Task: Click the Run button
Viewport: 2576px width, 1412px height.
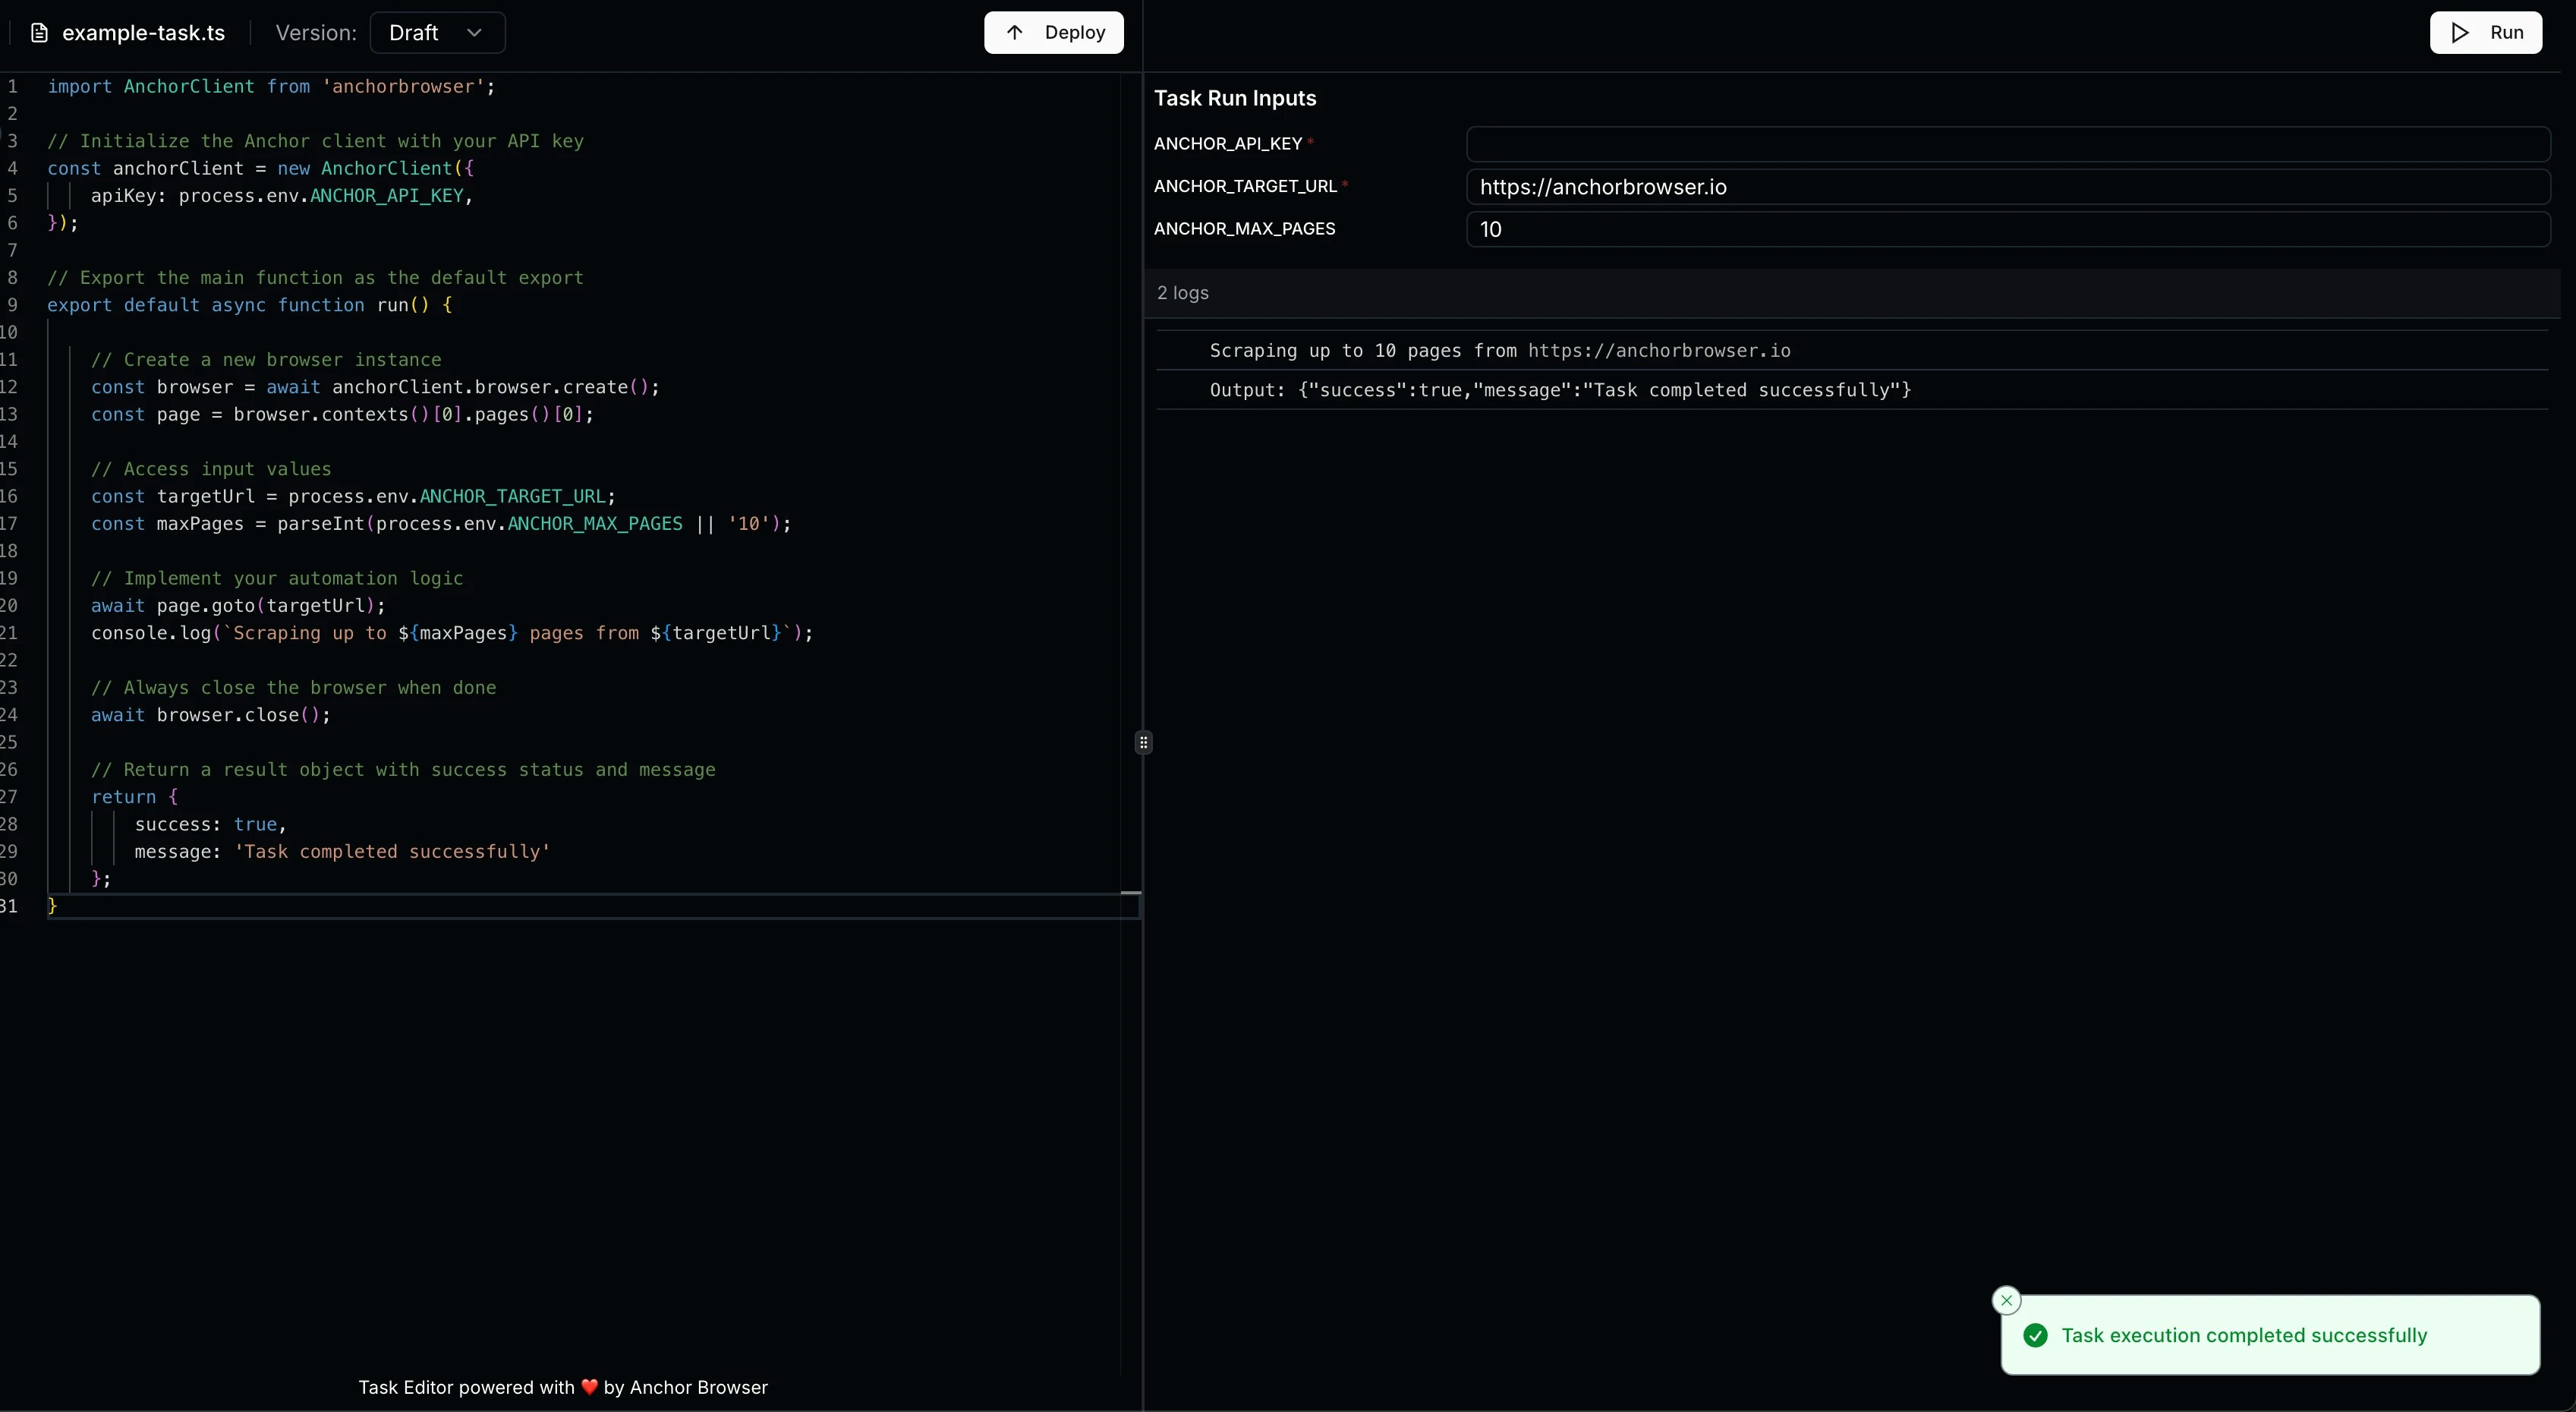Action: (x=2486, y=32)
